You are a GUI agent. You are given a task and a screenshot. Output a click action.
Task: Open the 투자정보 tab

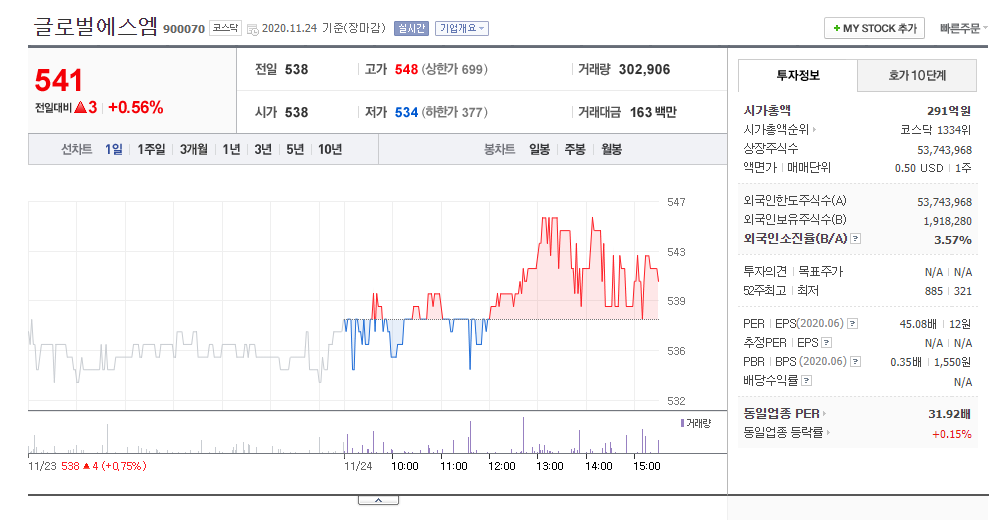[x=798, y=75]
